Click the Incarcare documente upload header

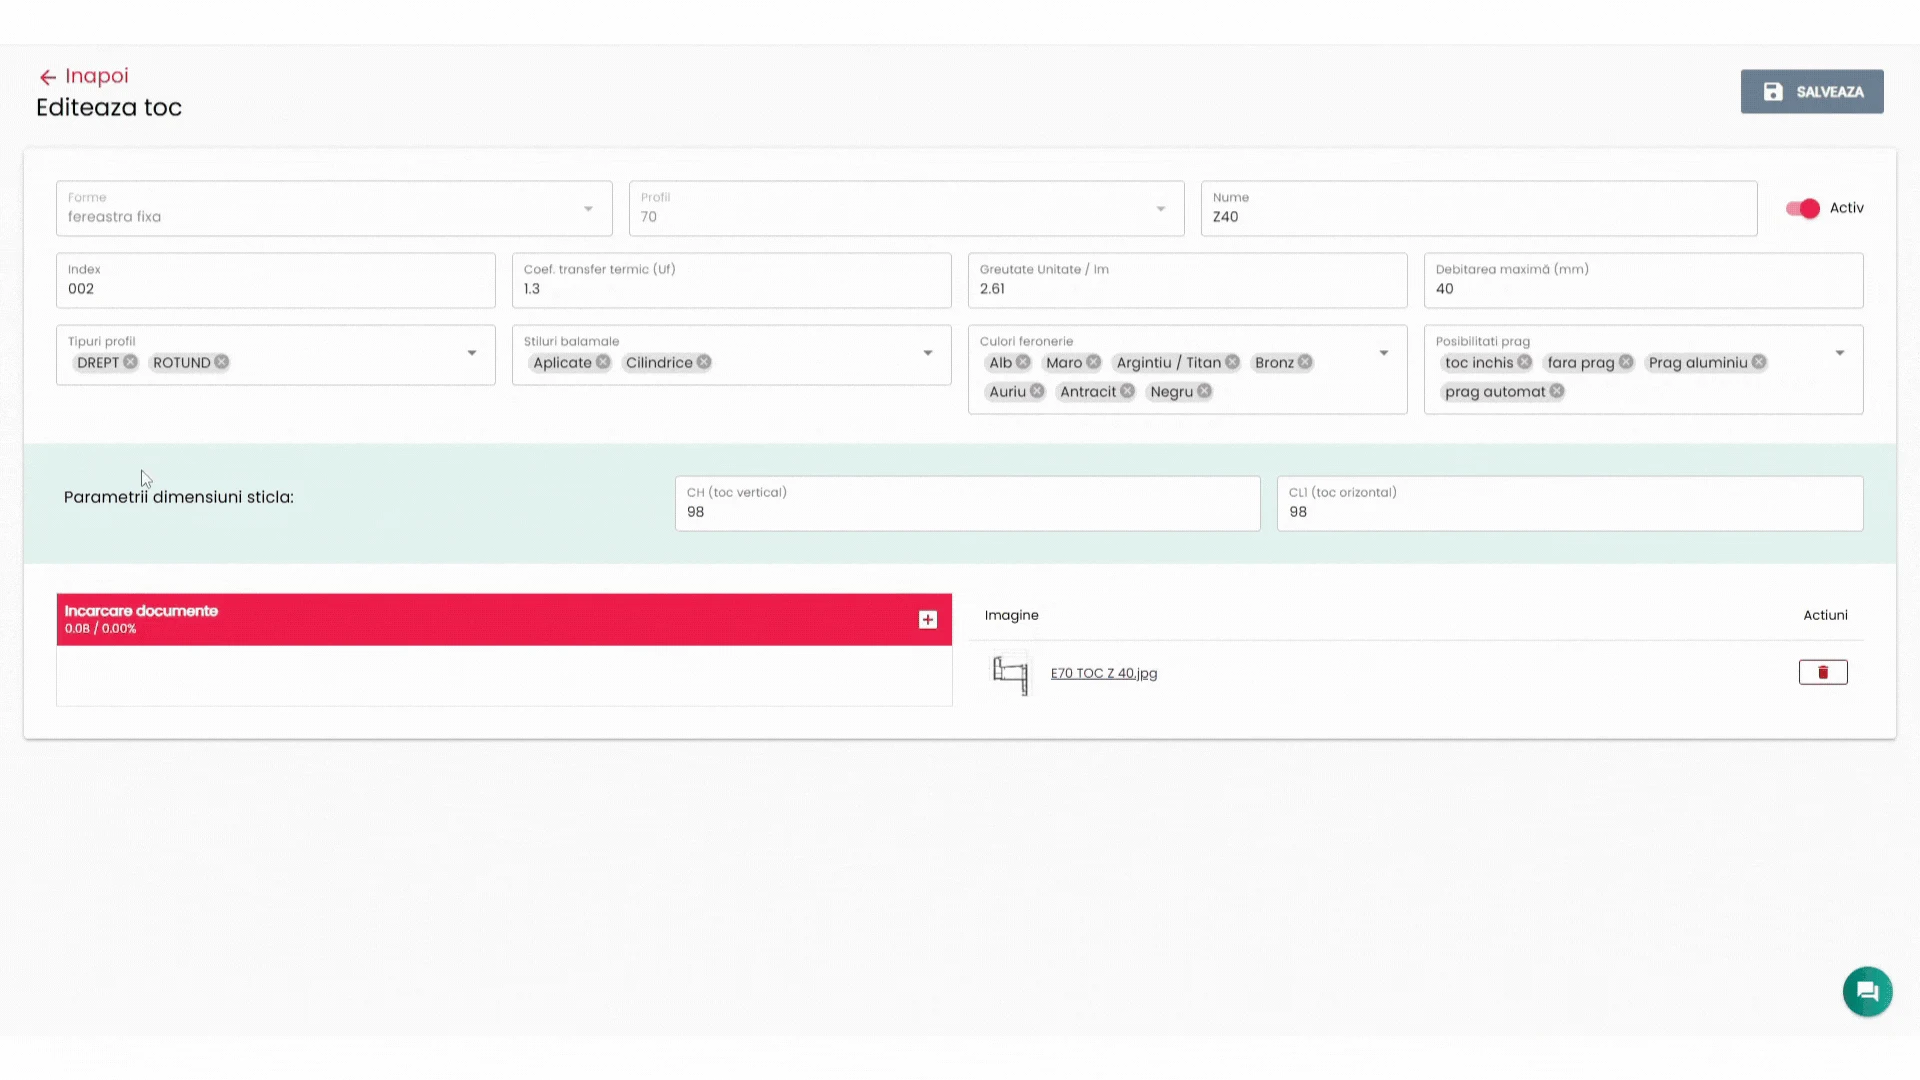504,620
